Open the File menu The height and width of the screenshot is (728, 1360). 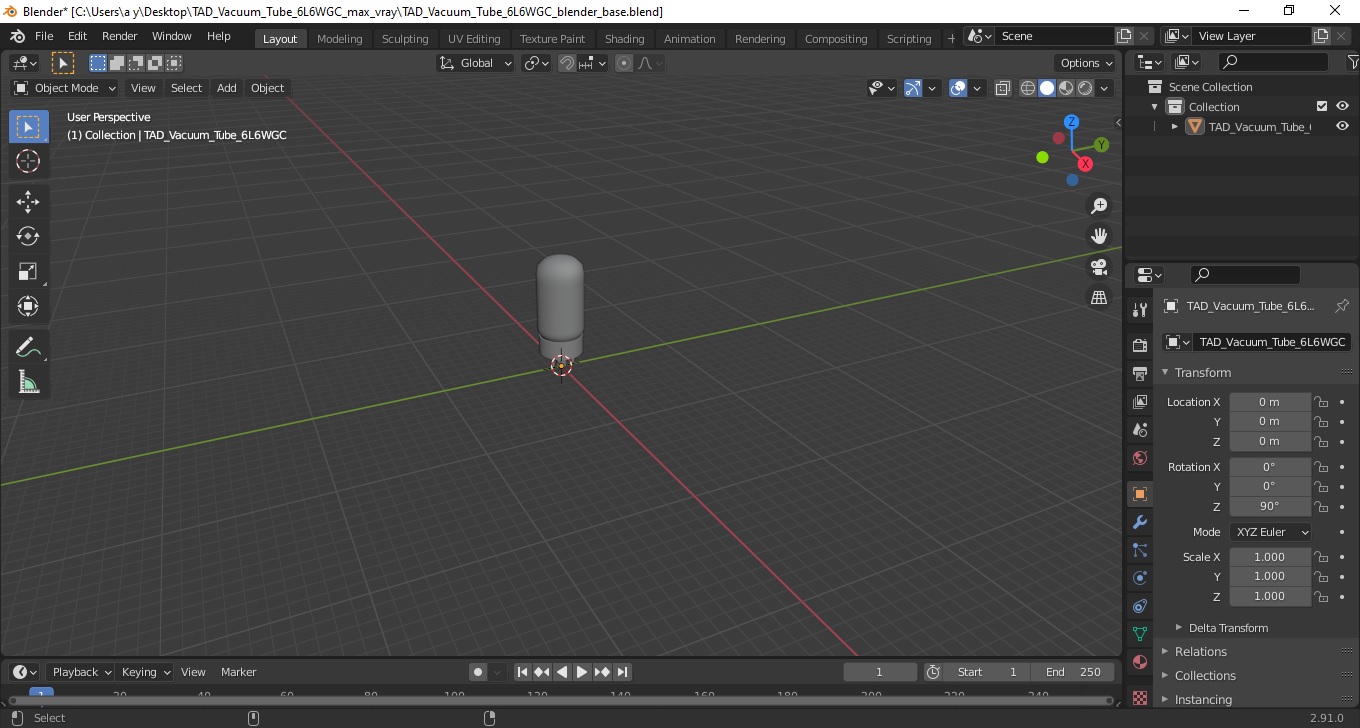44,36
